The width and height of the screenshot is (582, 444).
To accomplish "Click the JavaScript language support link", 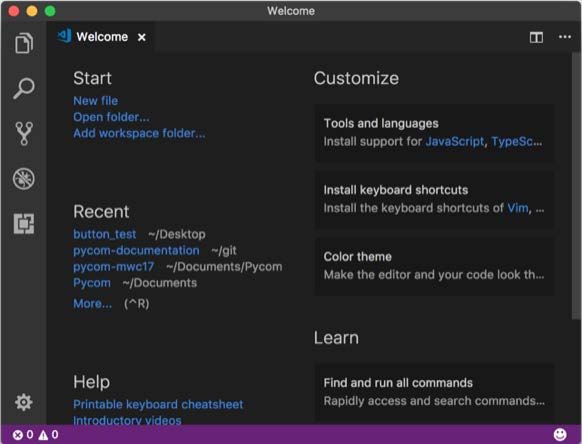I will click(x=455, y=141).
